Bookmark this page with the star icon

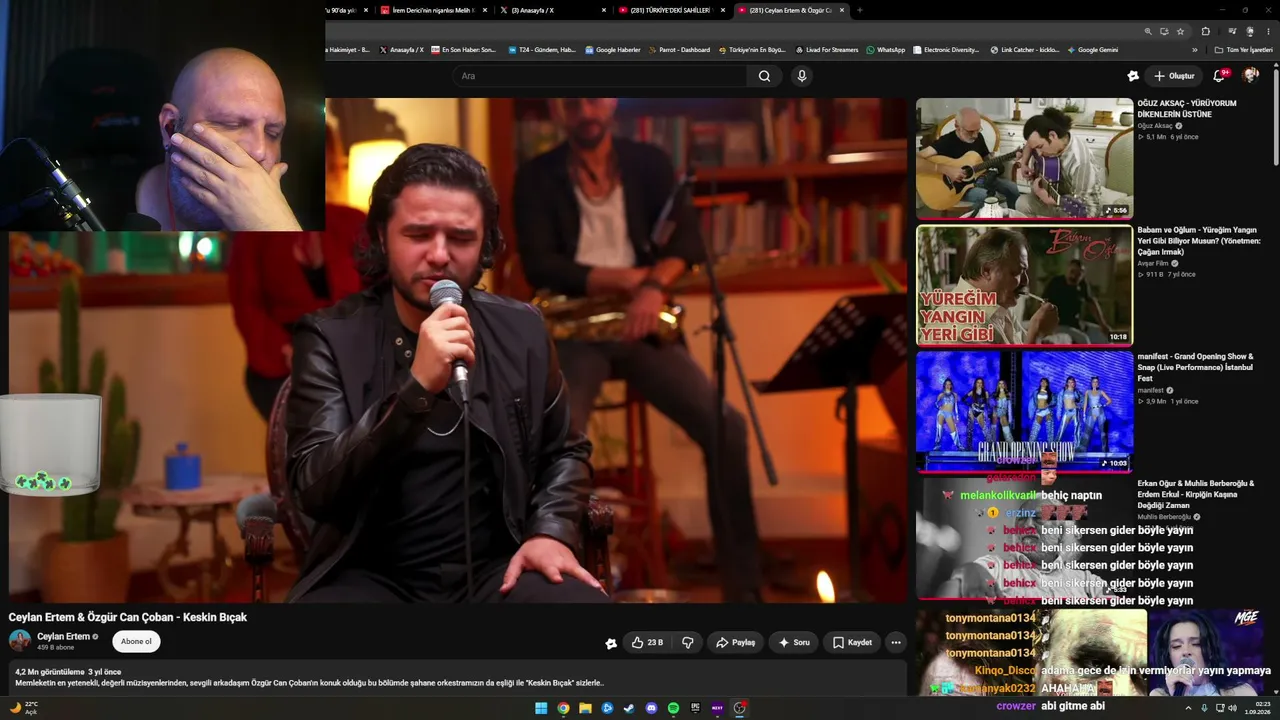pyautogui.click(x=1180, y=31)
